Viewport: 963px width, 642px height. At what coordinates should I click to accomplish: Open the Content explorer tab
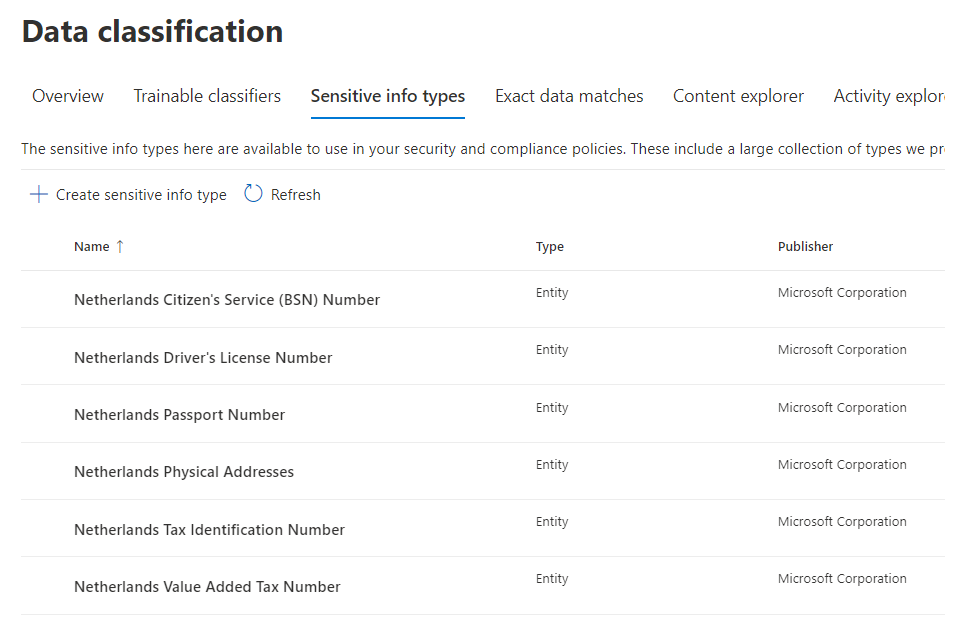738,96
